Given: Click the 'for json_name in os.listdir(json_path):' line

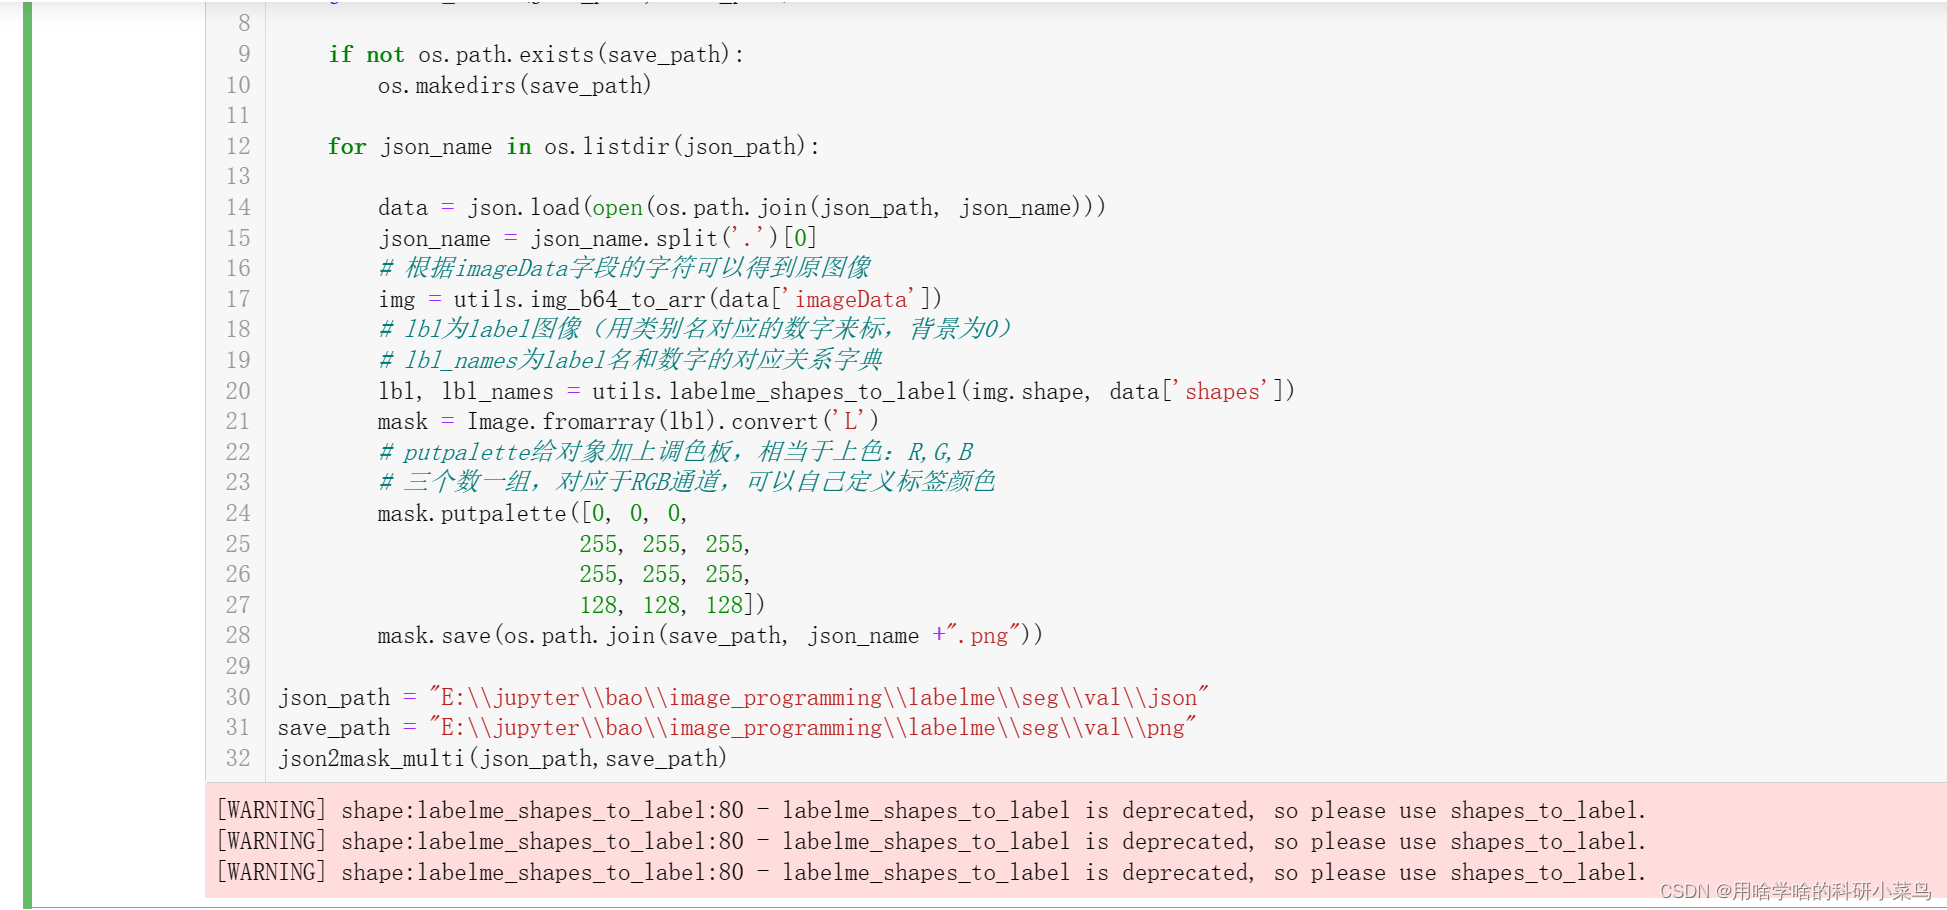Looking at the screenshot, I should (574, 146).
